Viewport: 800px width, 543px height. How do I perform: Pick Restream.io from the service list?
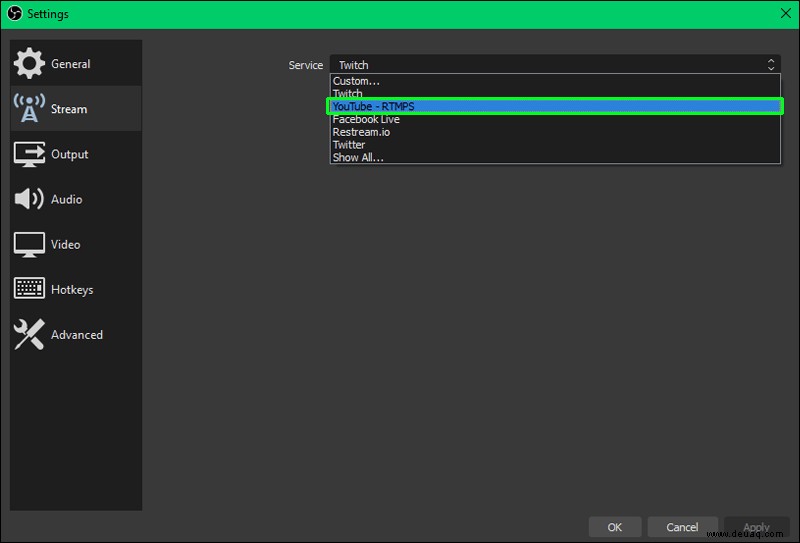pyautogui.click(x=555, y=132)
